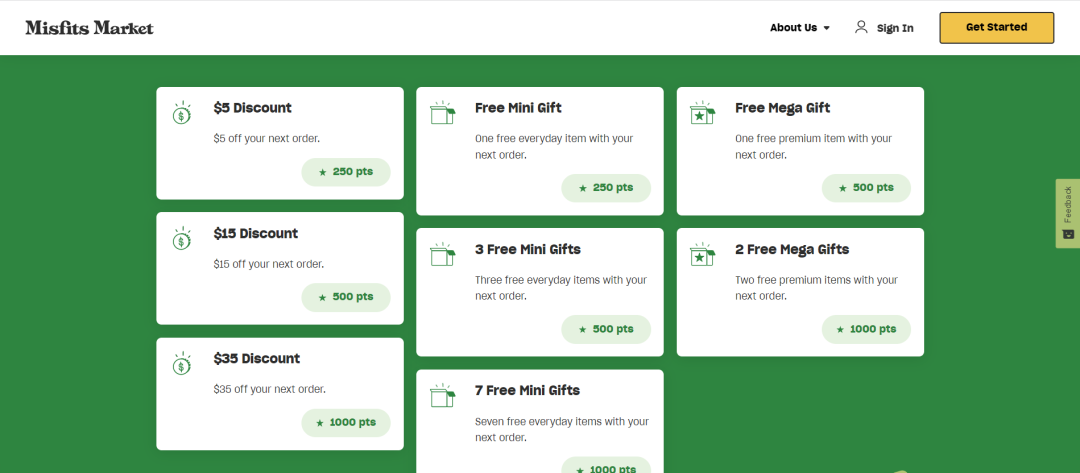Image resolution: width=1080 pixels, height=473 pixels.
Task: Click text '$35 off your next order.'
Action: [x=270, y=389]
